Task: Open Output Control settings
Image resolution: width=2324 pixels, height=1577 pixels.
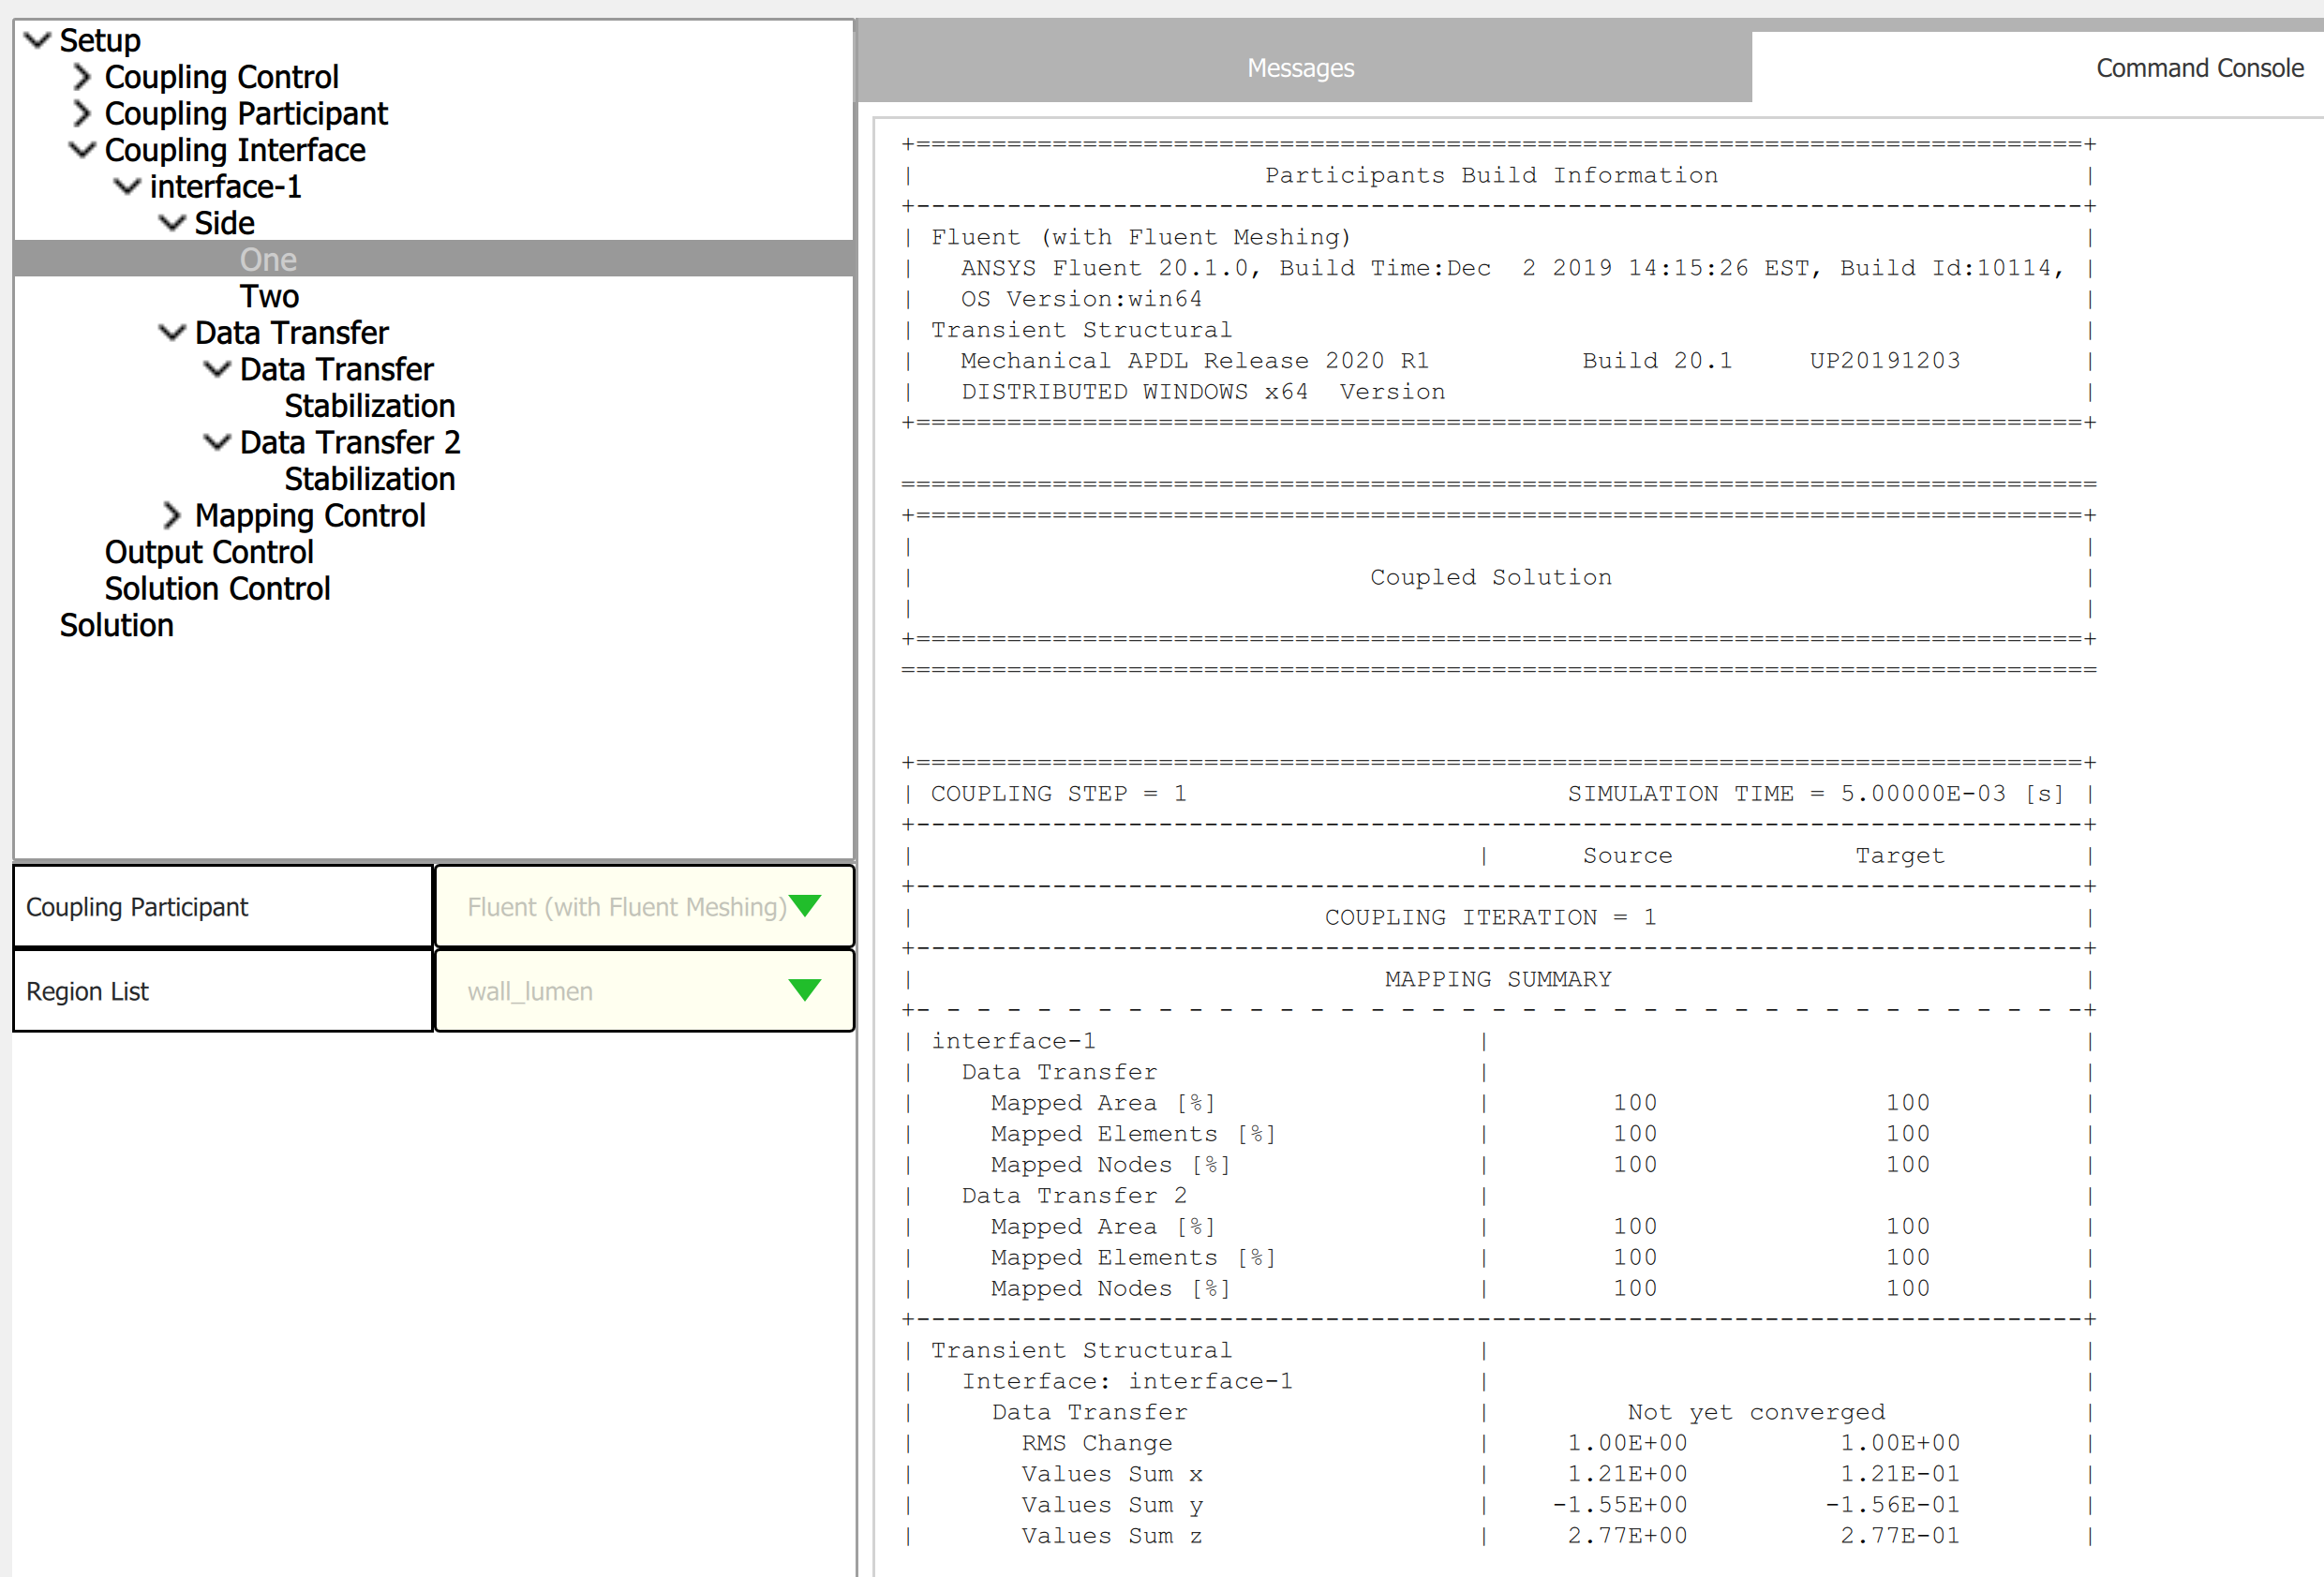Action: [x=209, y=552]
